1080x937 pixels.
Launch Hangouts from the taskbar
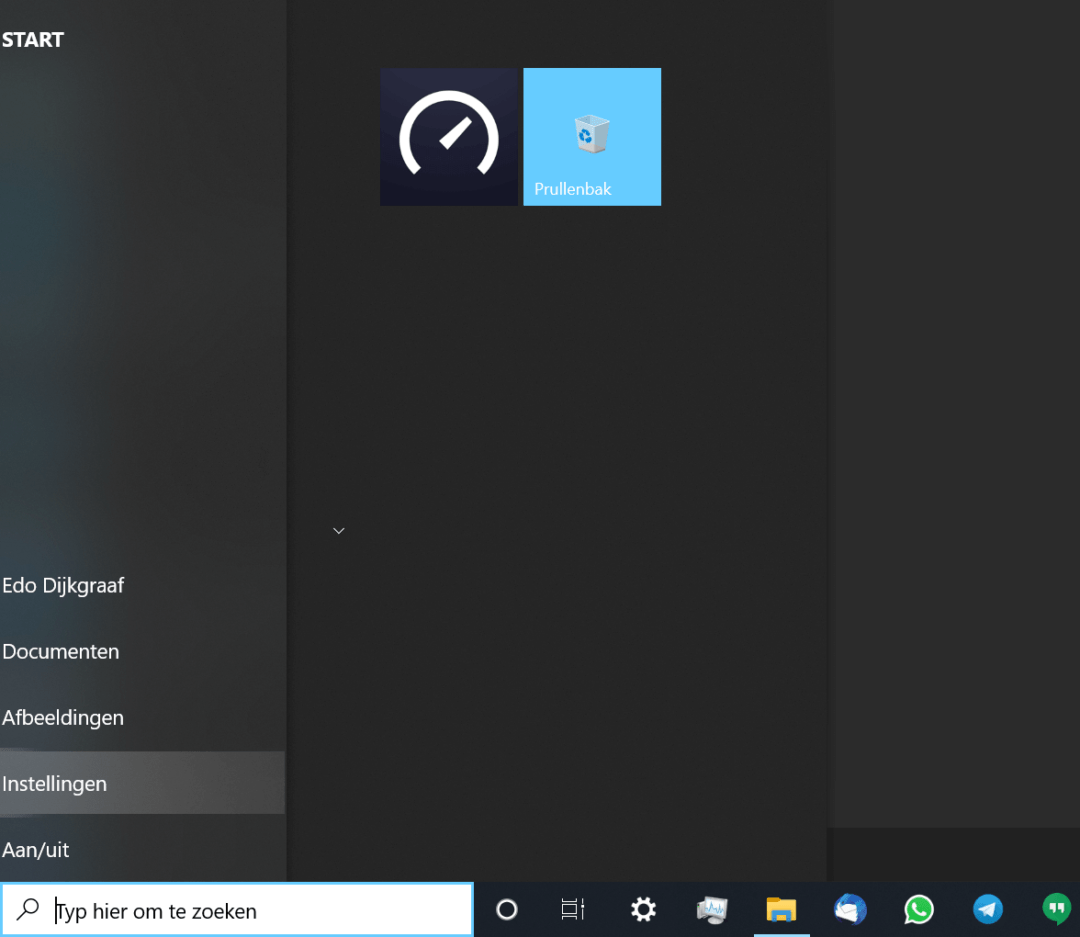[x=1056, y=908]
